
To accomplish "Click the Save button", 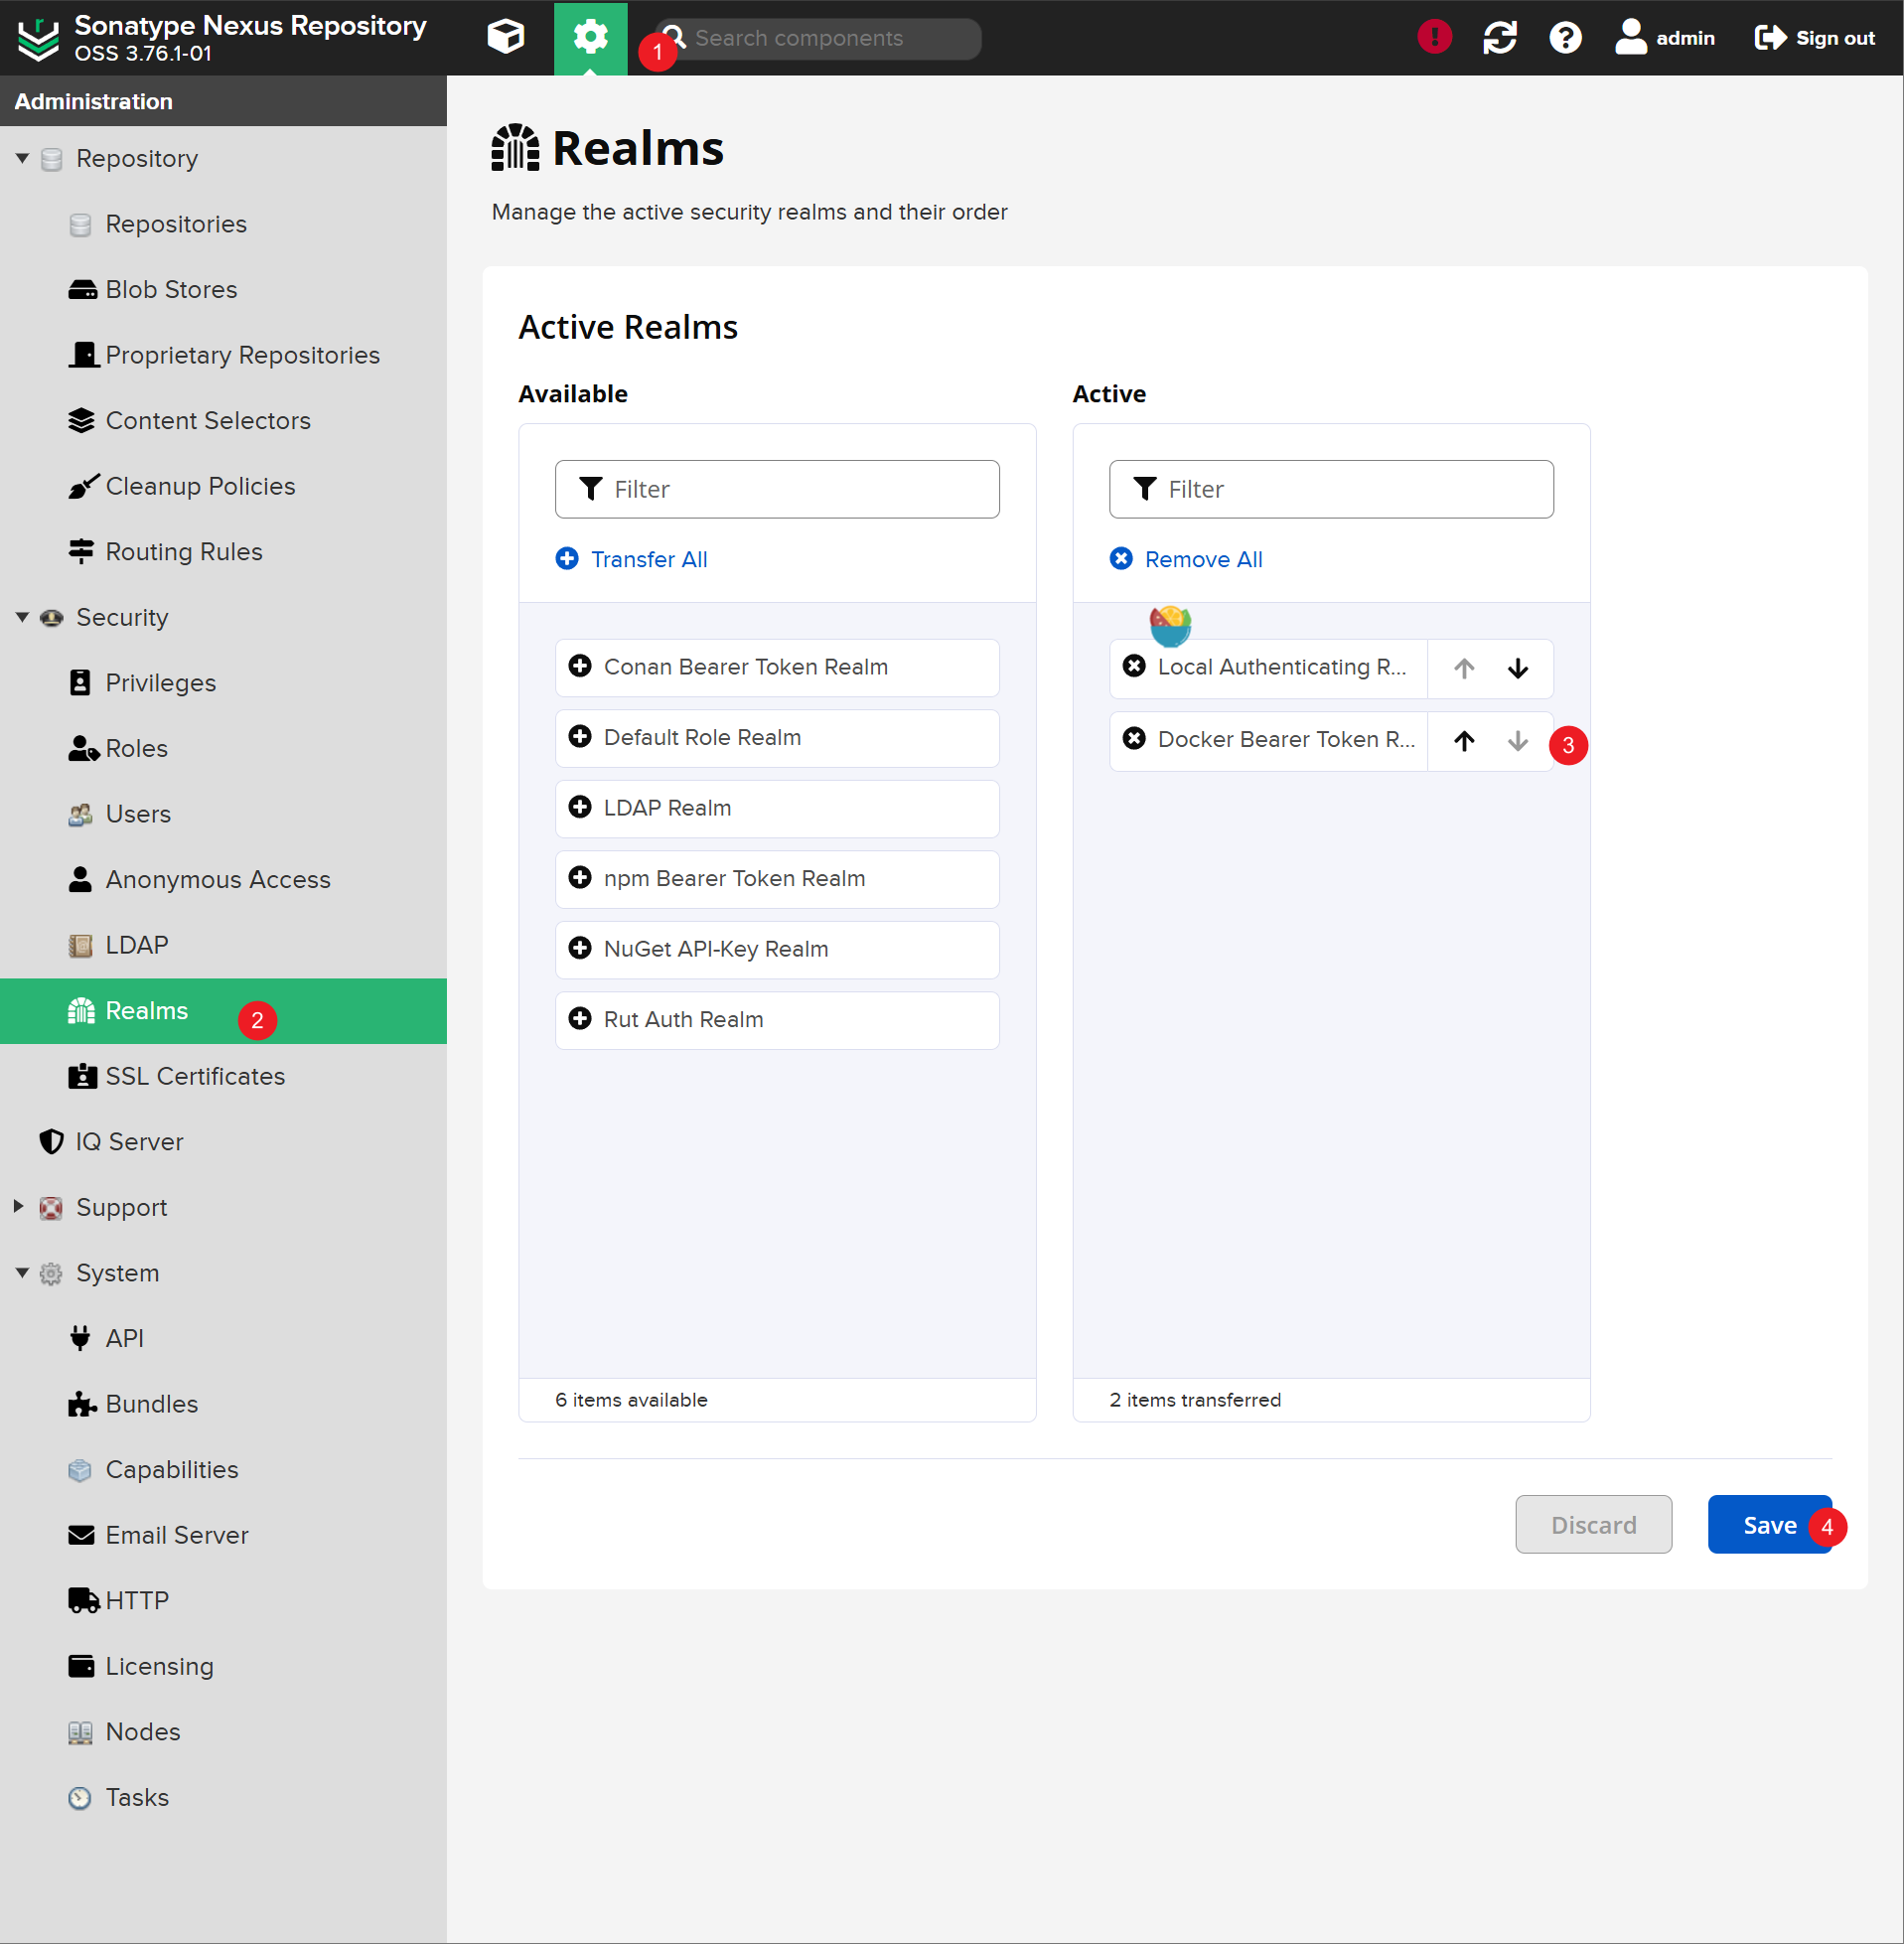I will [1769, 1524].
